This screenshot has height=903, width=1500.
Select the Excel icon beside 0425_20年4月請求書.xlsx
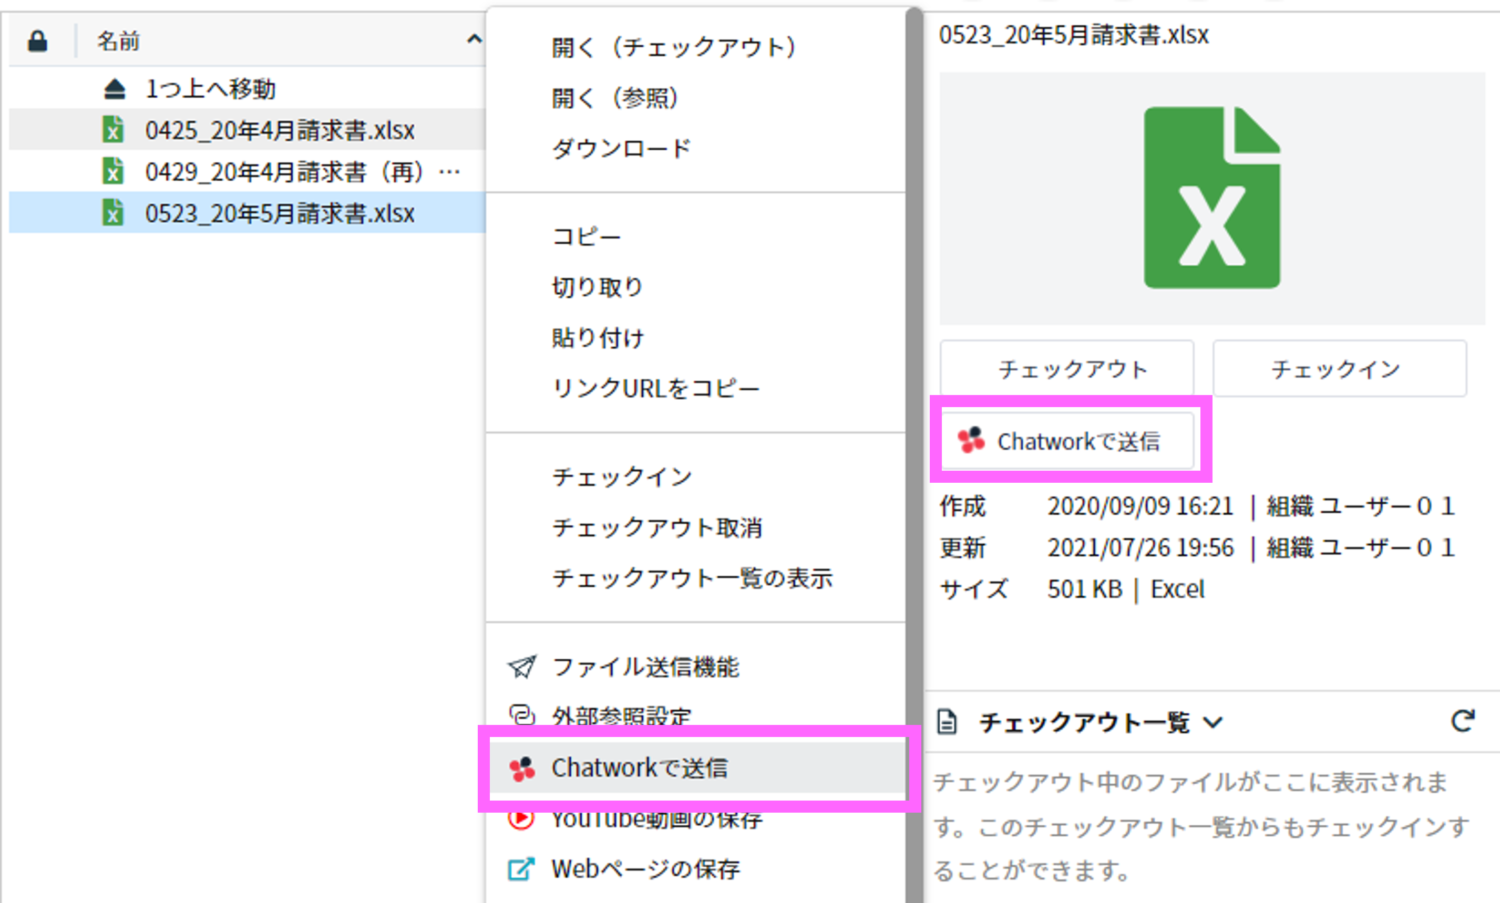(113, 130)
